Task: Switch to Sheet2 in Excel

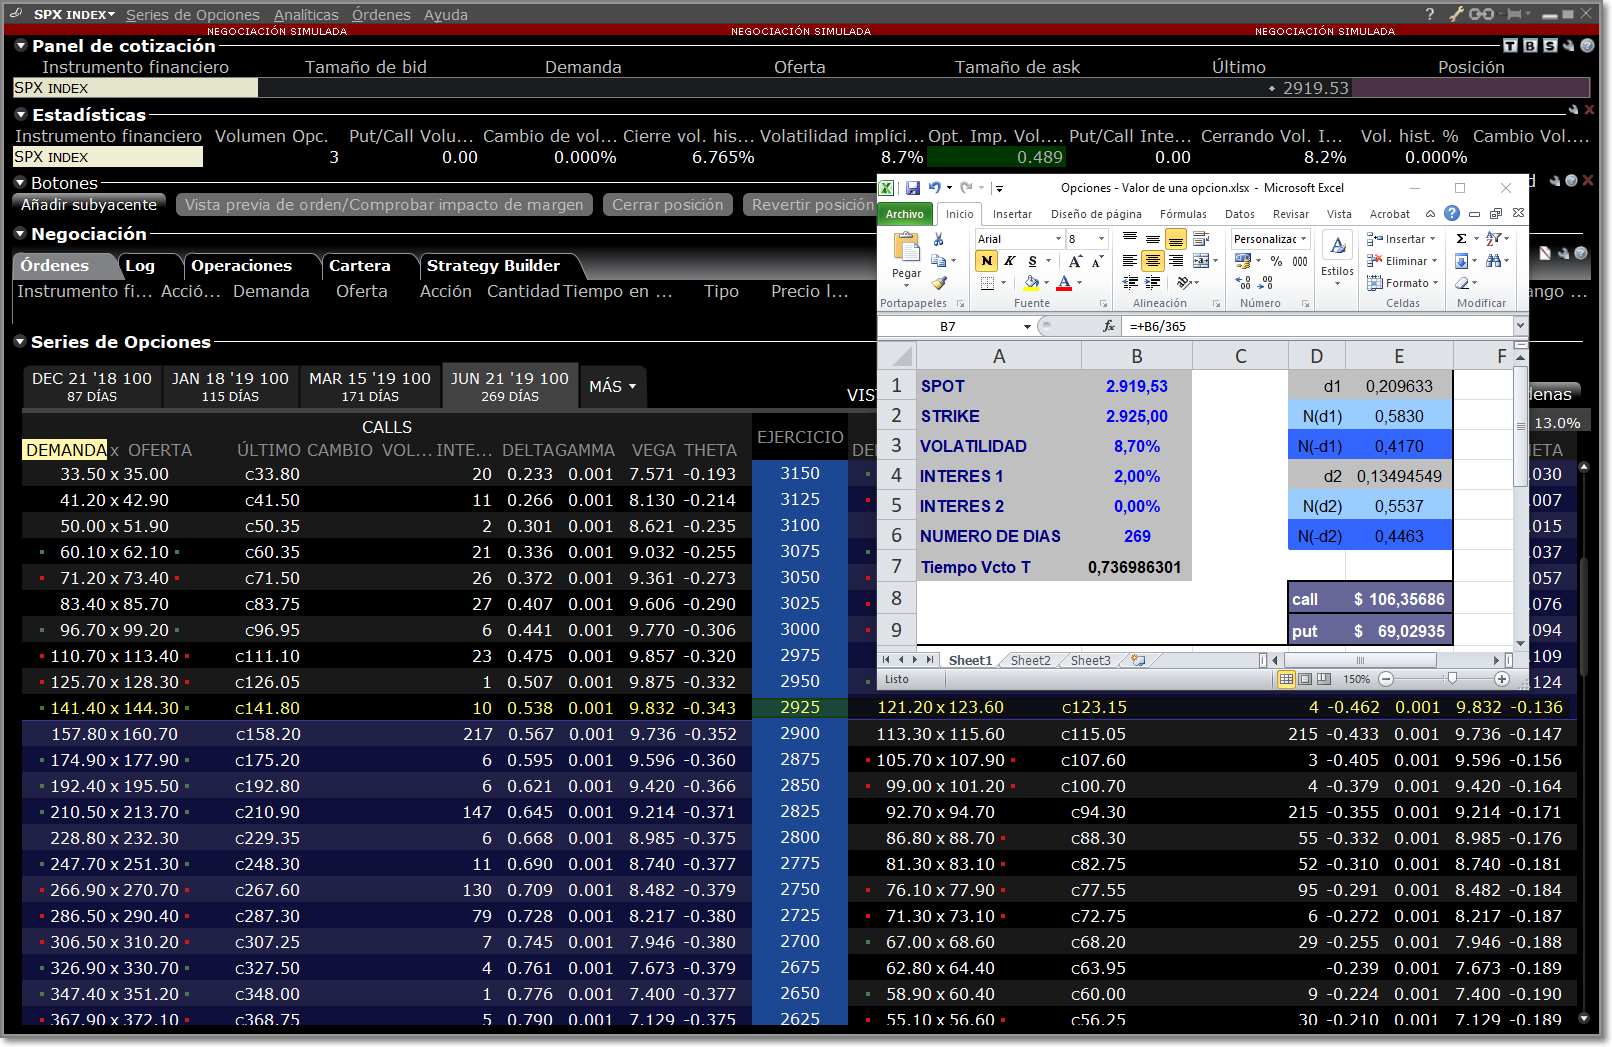Action: [x=1030, y=660]
